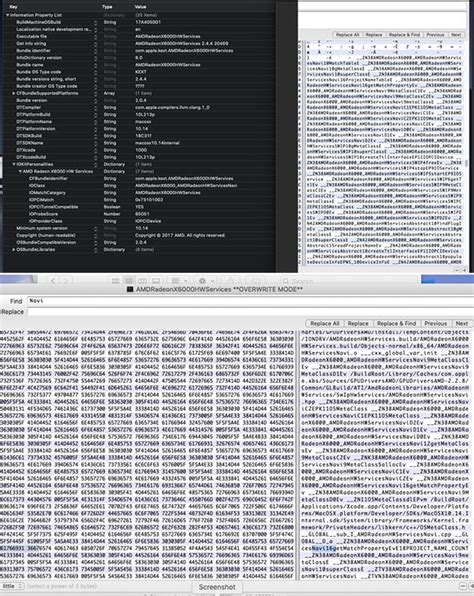This screenshot has height=596, width=474.
Task: Click the Copyright 2017 AMD value
Action: click(x=180, y=236)
